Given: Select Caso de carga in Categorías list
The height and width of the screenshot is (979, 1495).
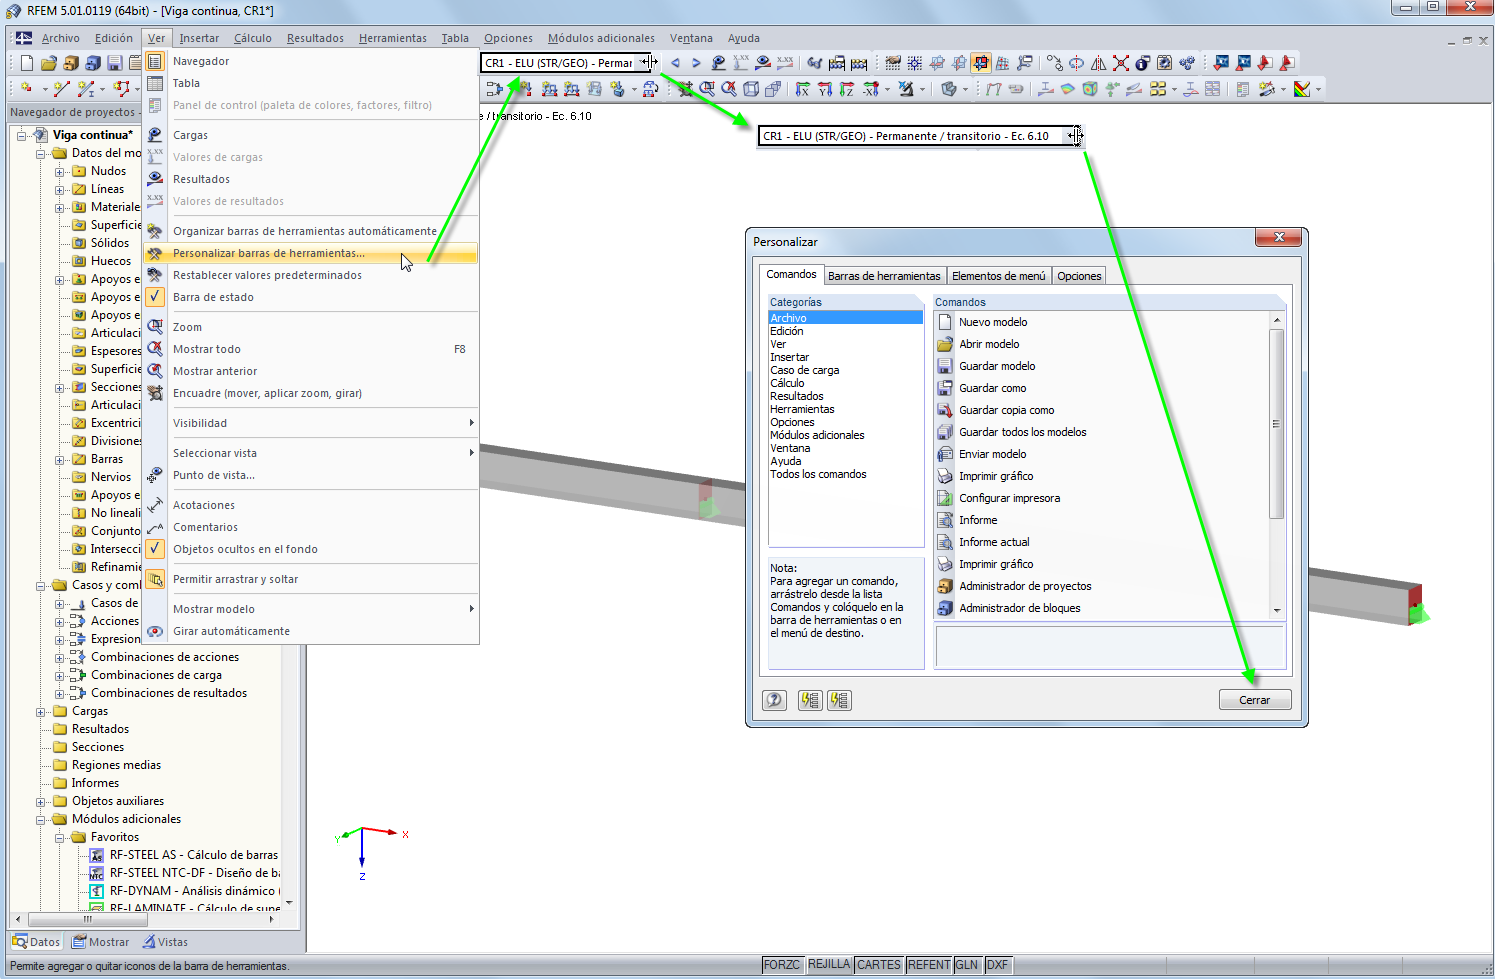Looking at the screenshot, I should pos(805,370).
